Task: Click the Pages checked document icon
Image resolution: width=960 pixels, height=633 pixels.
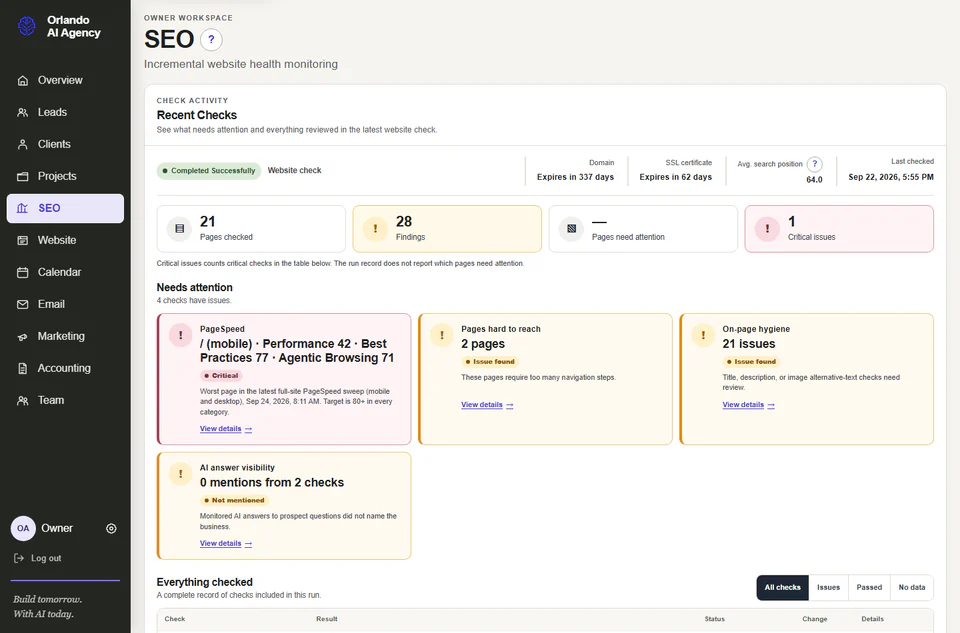Action: pos(179,229)
